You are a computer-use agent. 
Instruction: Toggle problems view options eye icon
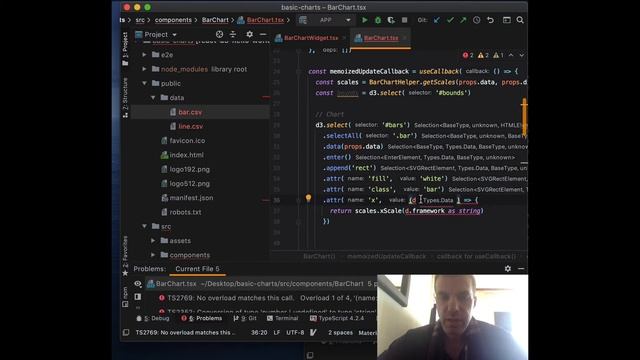138,284
